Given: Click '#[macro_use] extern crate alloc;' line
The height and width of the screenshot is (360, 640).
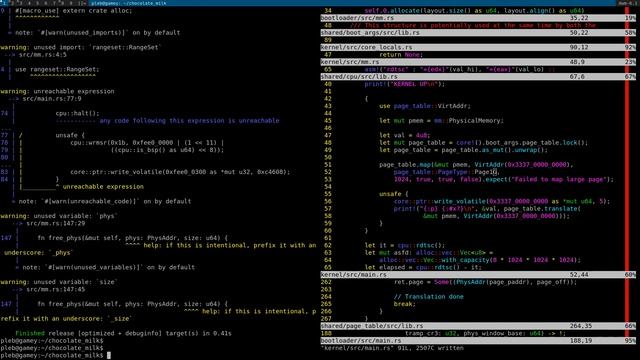Looking at the screenshot, I should coord(73,11).
